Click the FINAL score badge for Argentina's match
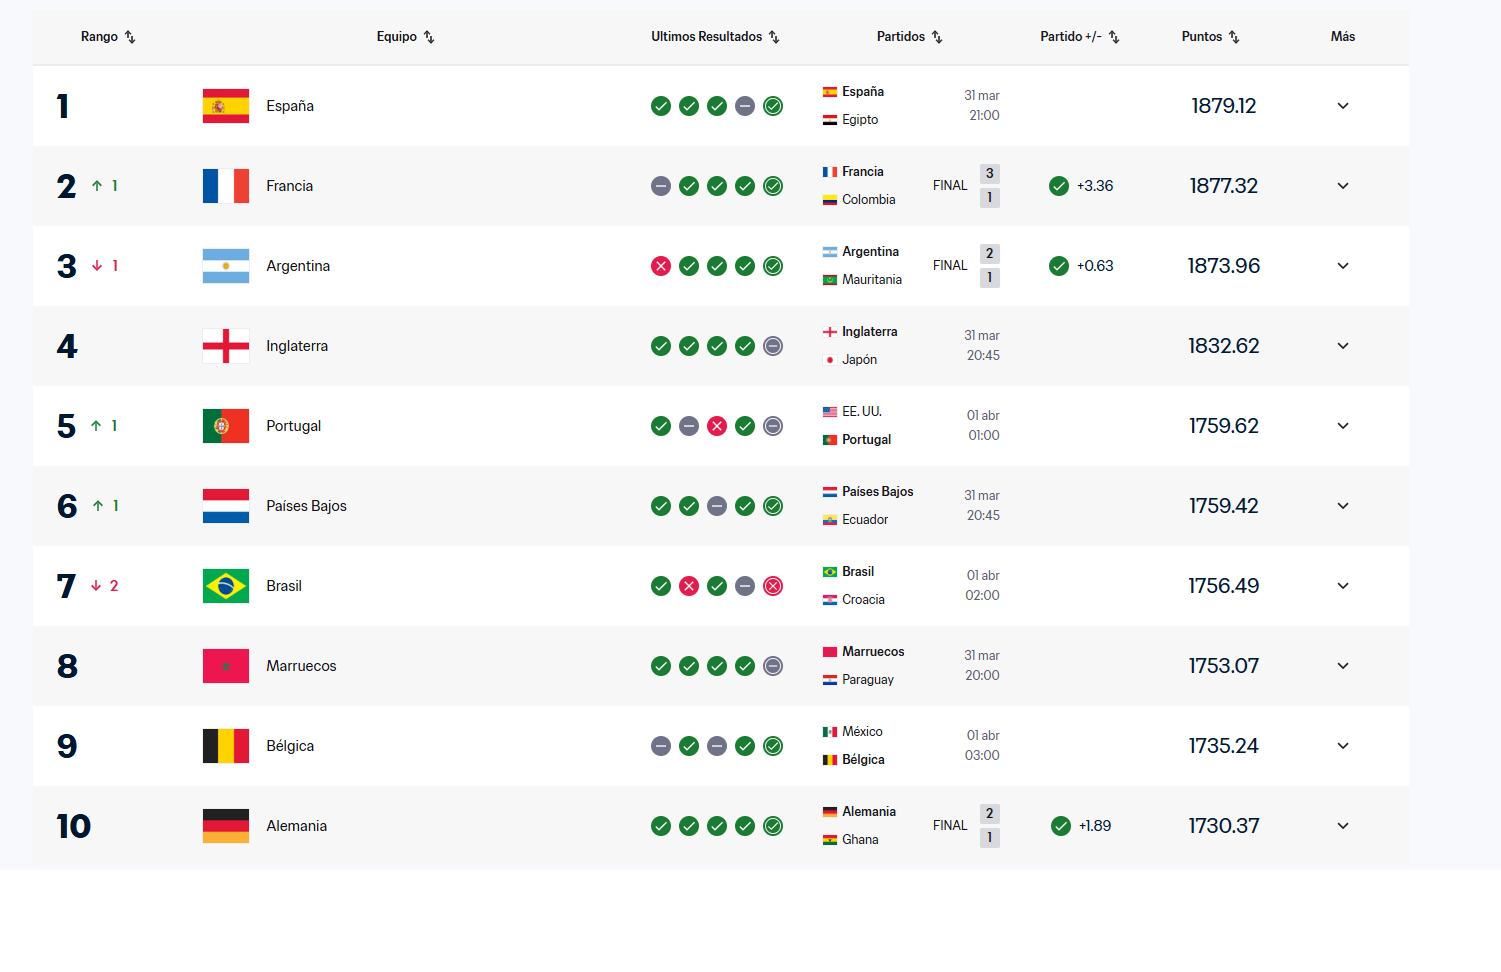 [948, 265]
